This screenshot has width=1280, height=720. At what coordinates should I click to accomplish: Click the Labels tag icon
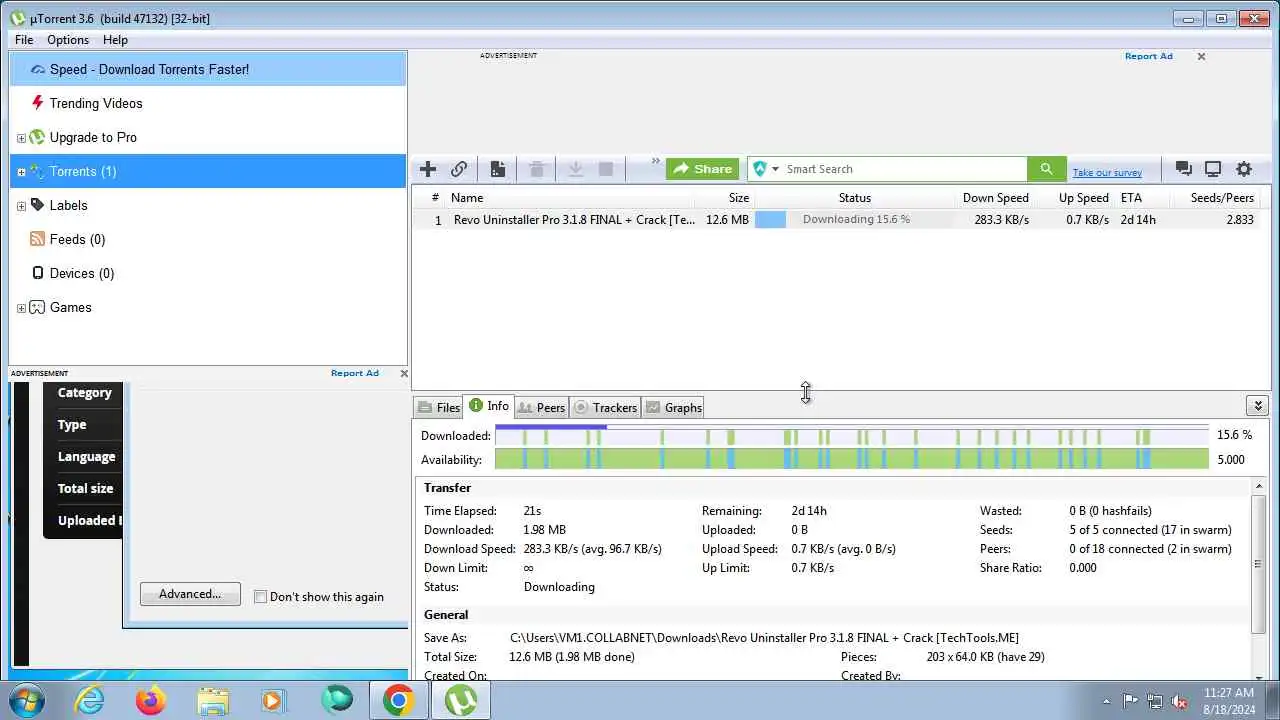[x=37, y=205]
